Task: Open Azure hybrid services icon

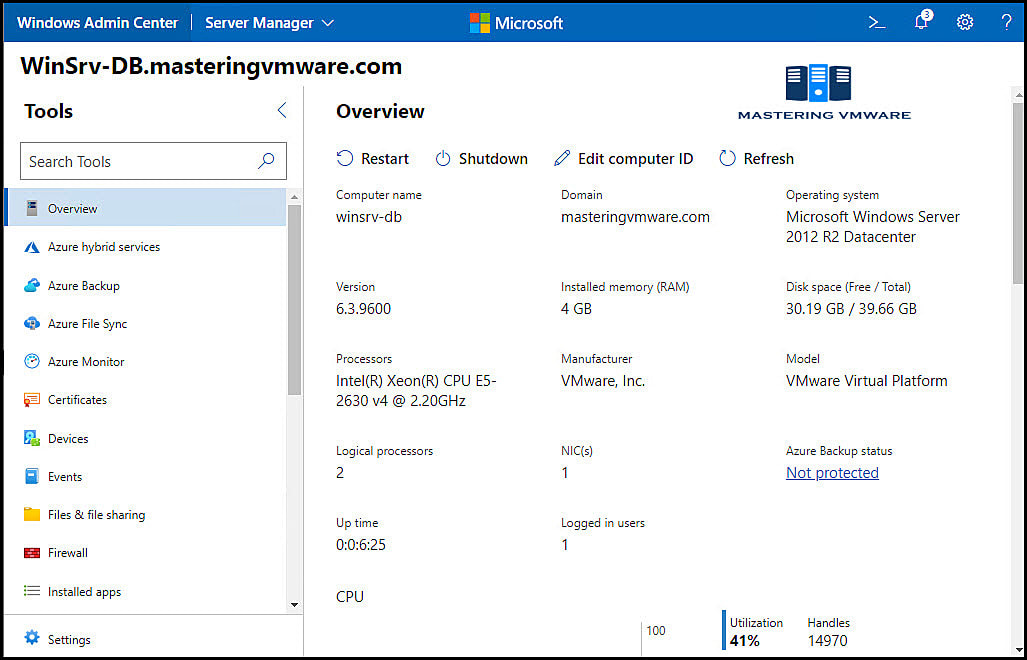Action: click(31, 247)
